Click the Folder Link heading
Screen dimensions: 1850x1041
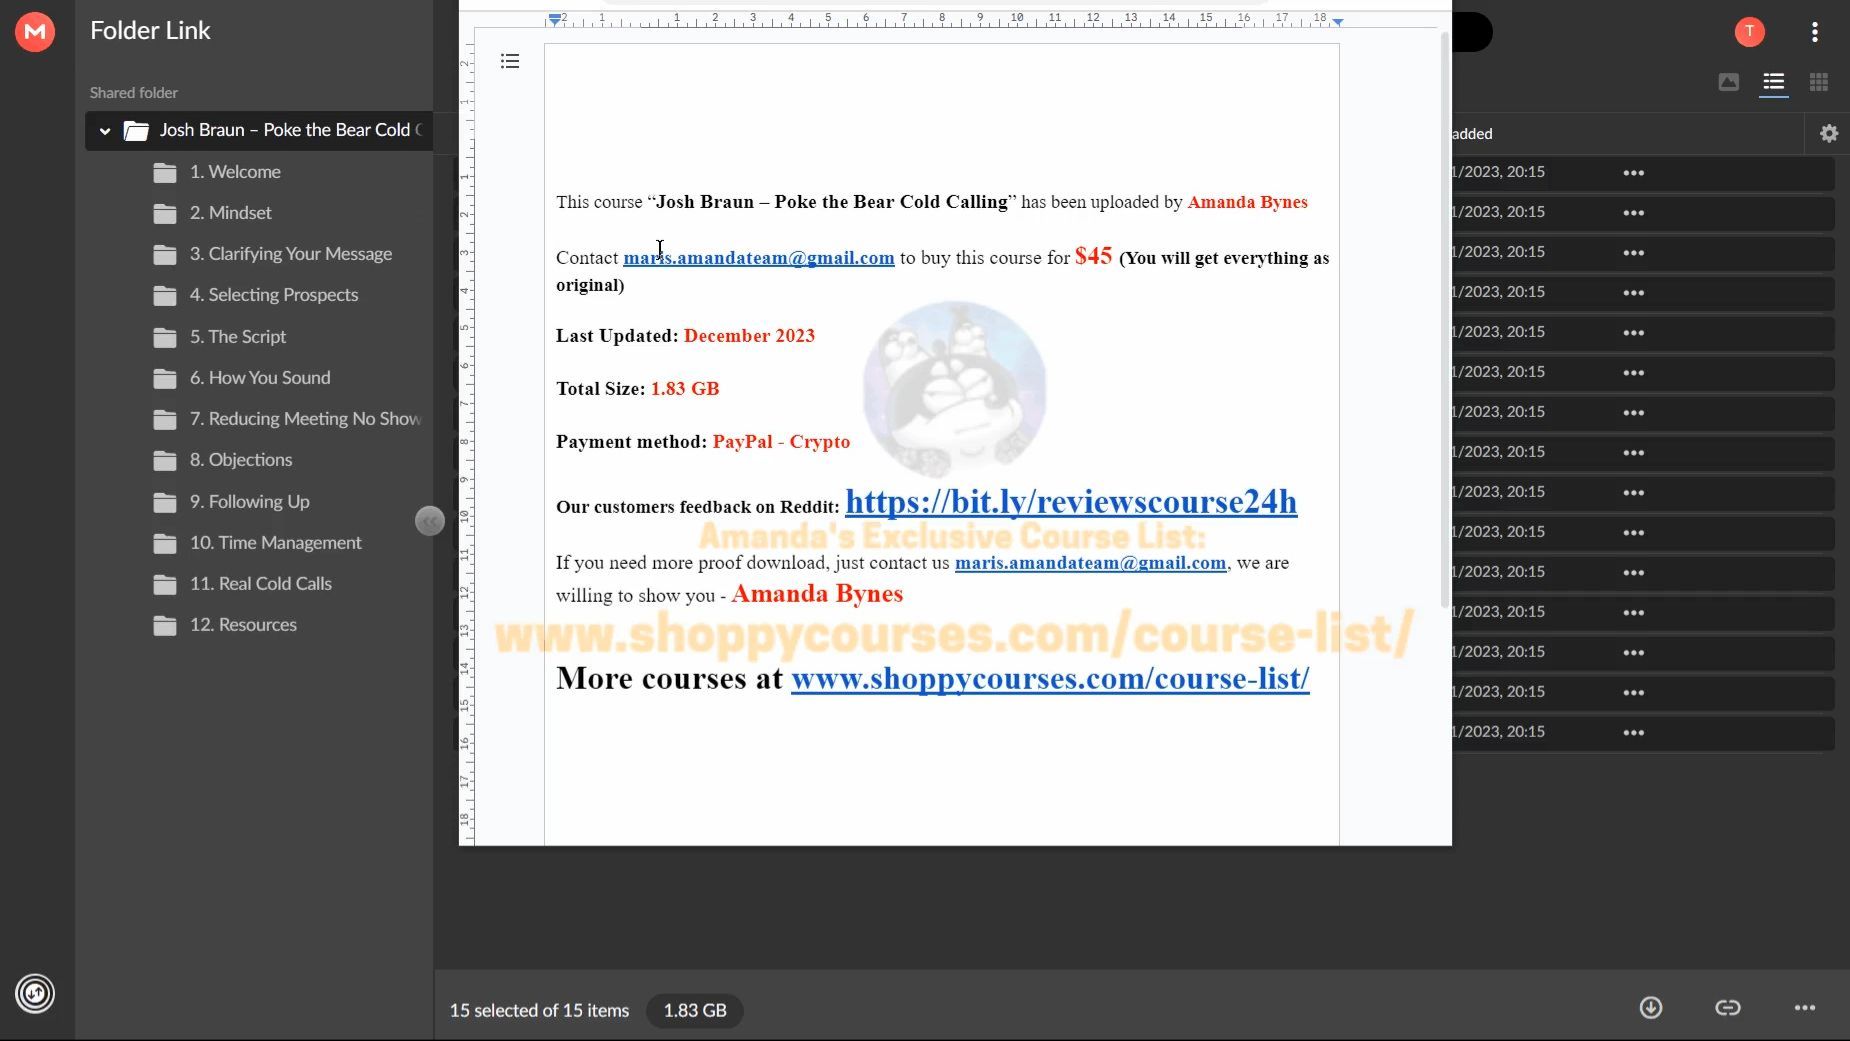150,31
